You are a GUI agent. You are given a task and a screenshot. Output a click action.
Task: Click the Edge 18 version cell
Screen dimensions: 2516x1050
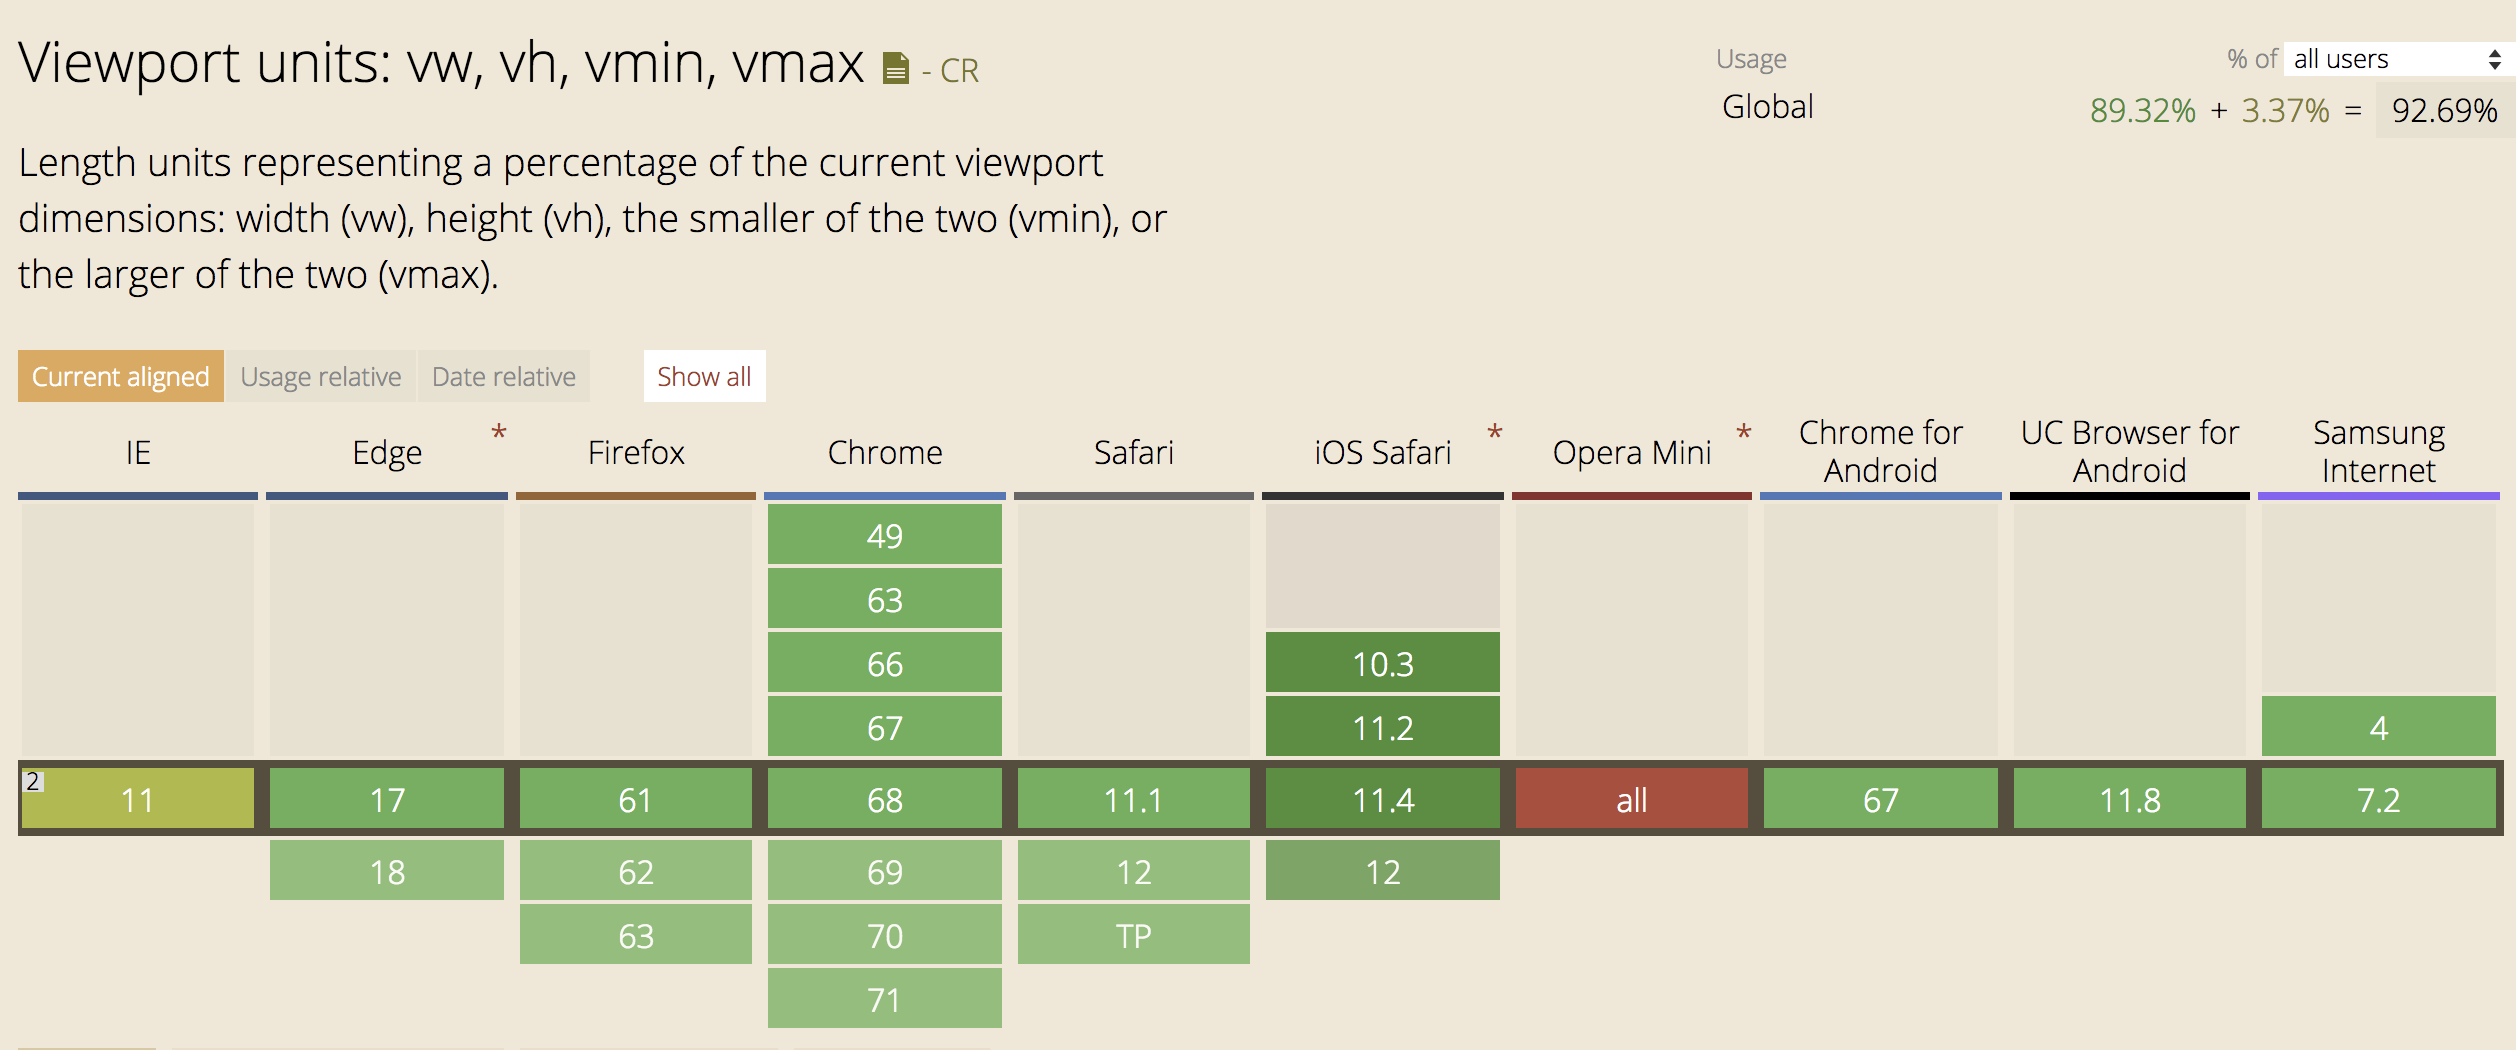coord(387,871)
